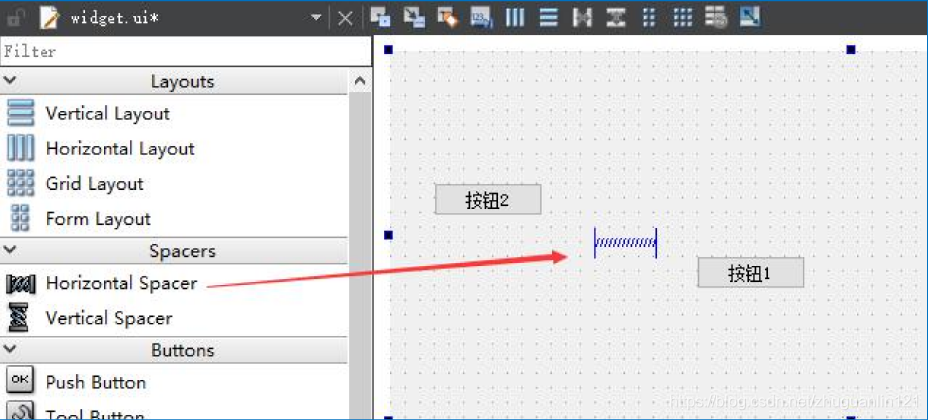Click the Layouts category header

point(174,81)
